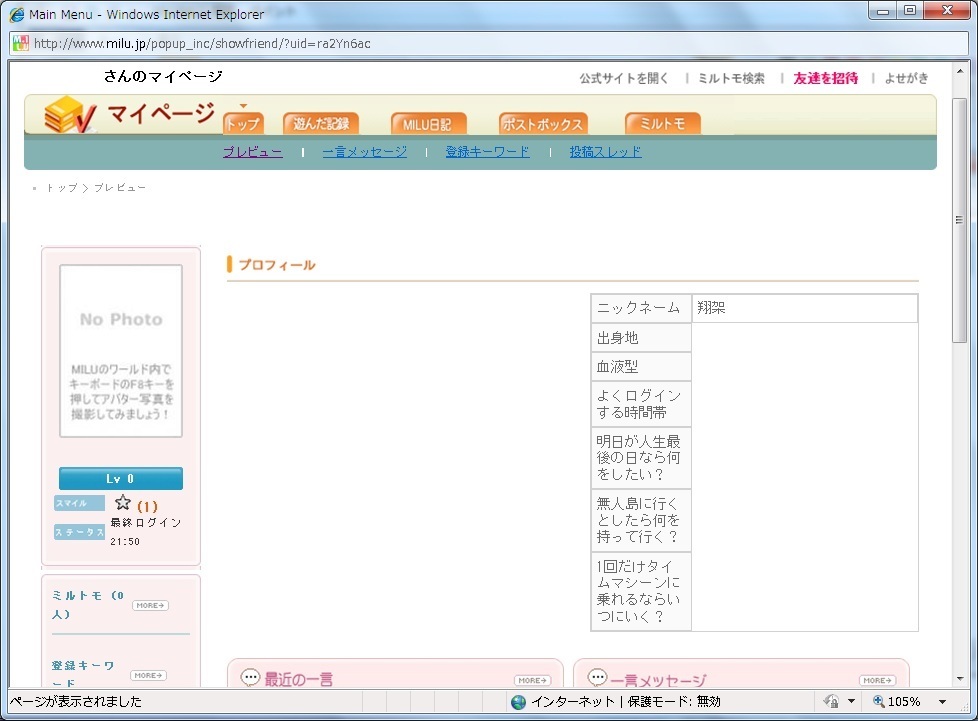
Task: Click the Lv 0 level bar
Action: [x=121, y=479]
